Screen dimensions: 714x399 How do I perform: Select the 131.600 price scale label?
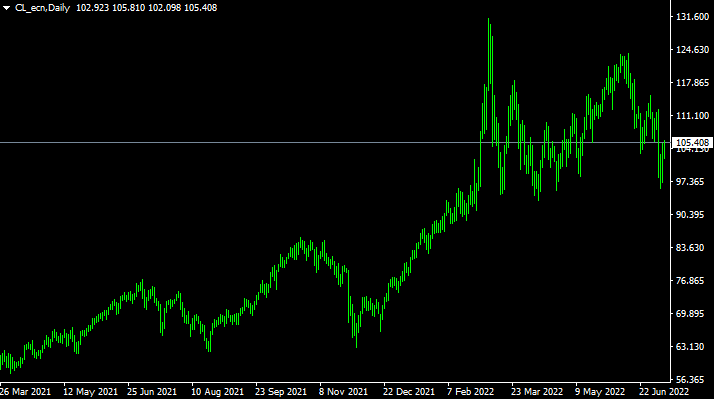693,17
